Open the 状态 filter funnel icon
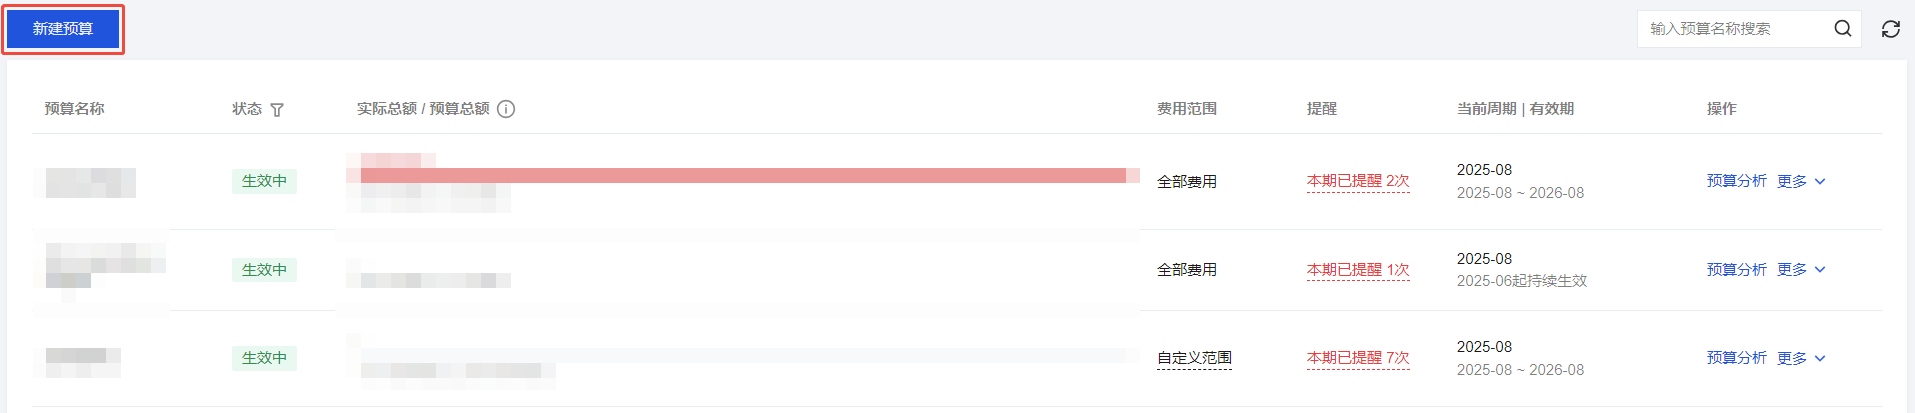1915x413 pixels. pyautogui.click(x=277, y=110)
